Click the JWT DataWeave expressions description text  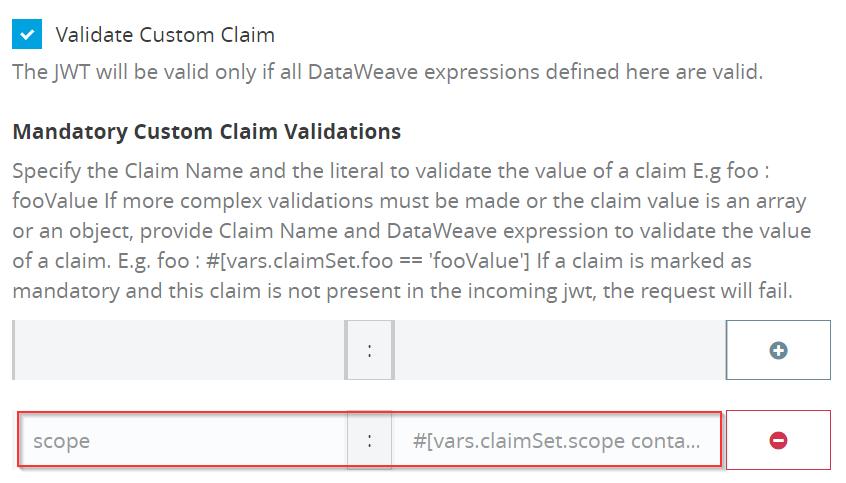tap(387, 72)
